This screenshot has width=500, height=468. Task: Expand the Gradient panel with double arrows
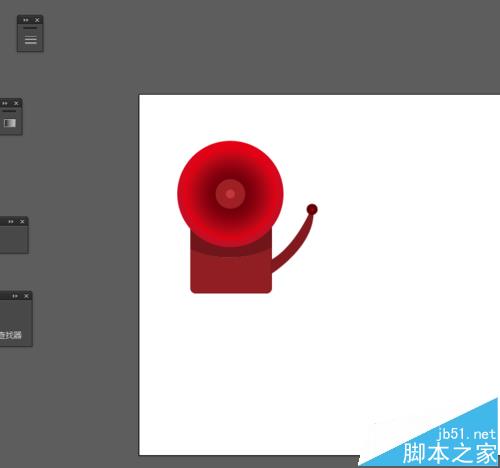[x=5, y=103]
